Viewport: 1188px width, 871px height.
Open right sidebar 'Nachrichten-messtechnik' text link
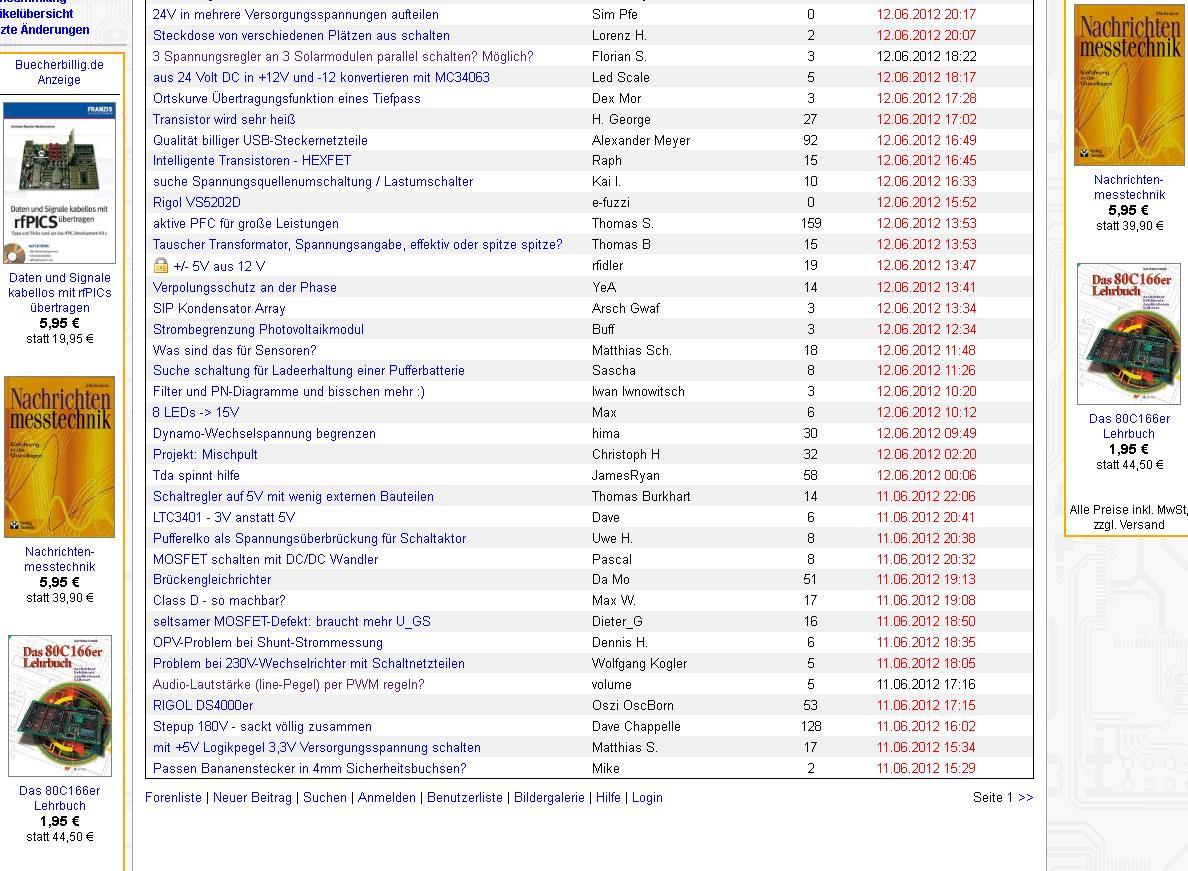pyautogui.click(x=1129, y=188)
